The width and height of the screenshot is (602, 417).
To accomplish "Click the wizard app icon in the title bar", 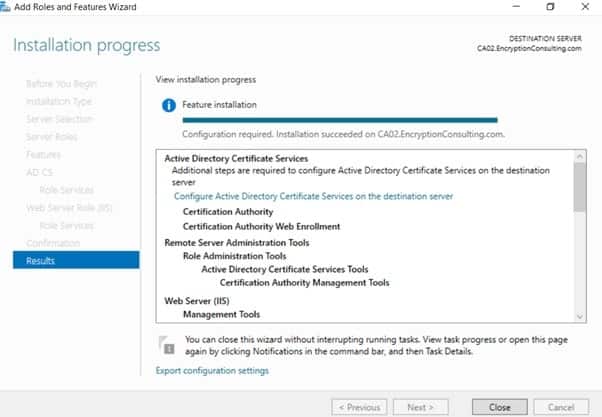I will click(x=9, y=7).
